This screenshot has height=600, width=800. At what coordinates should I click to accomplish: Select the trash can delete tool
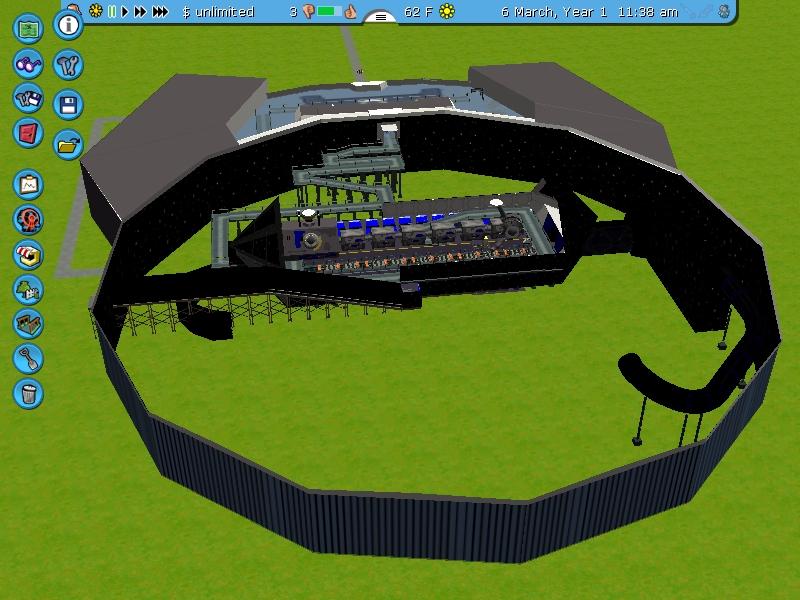pos(28,393)
